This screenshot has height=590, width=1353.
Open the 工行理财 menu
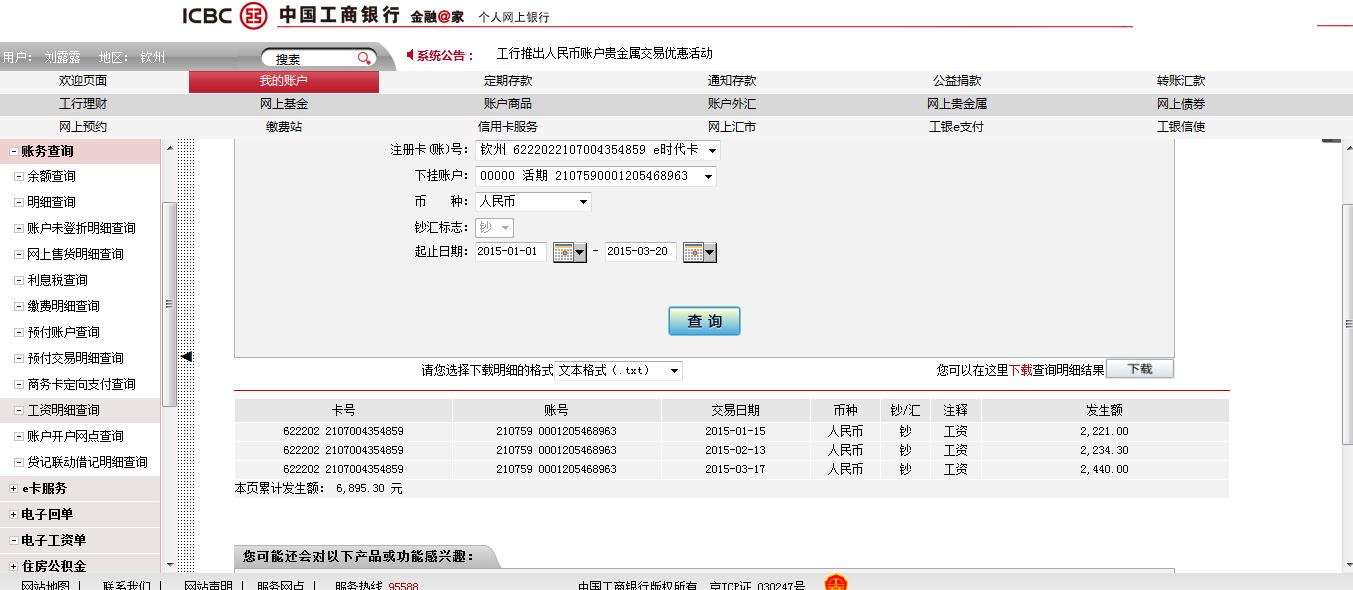[x=83, y=104]
